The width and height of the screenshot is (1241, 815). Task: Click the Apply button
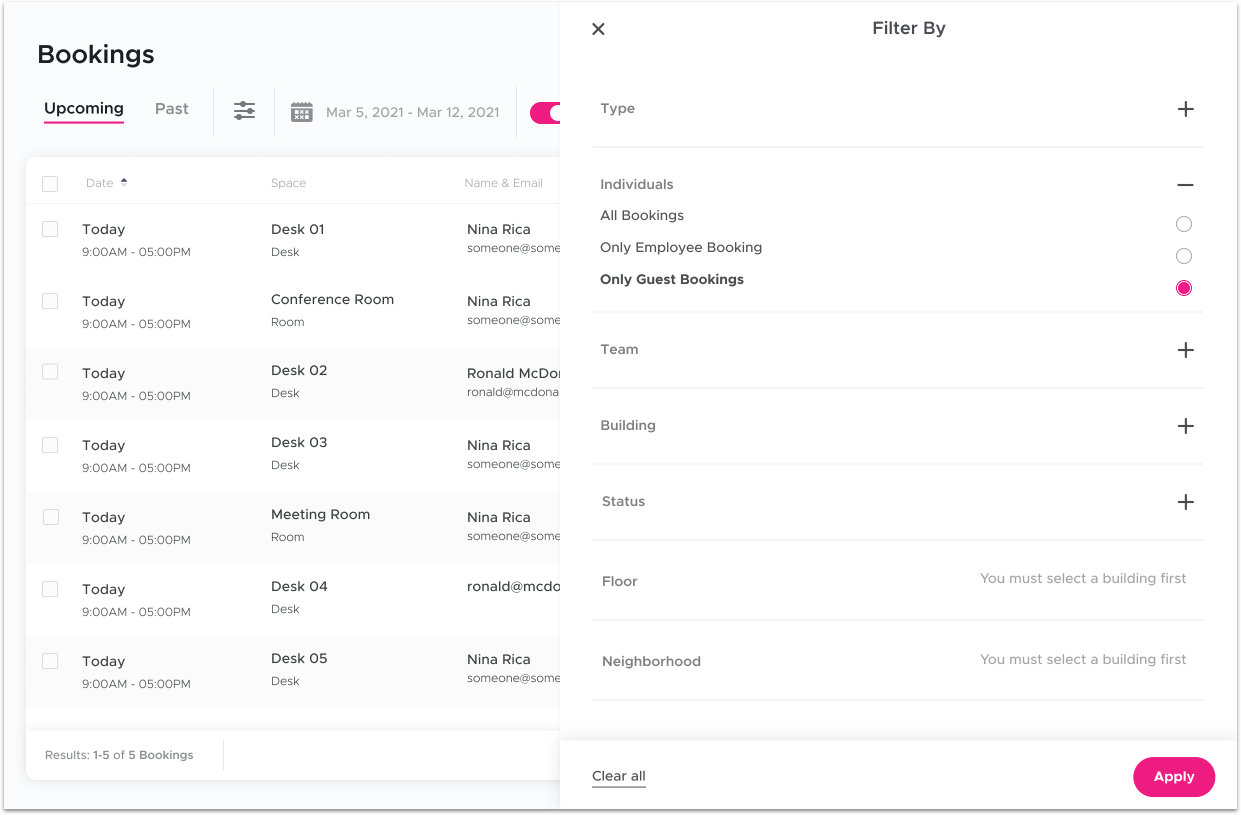coord(1174,777)
